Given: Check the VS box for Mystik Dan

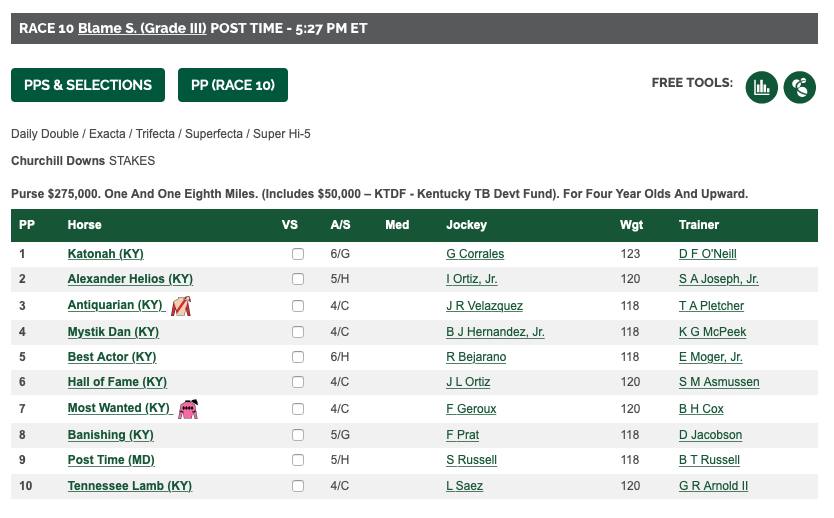Looking at the screenshot, I should [298, 332].
